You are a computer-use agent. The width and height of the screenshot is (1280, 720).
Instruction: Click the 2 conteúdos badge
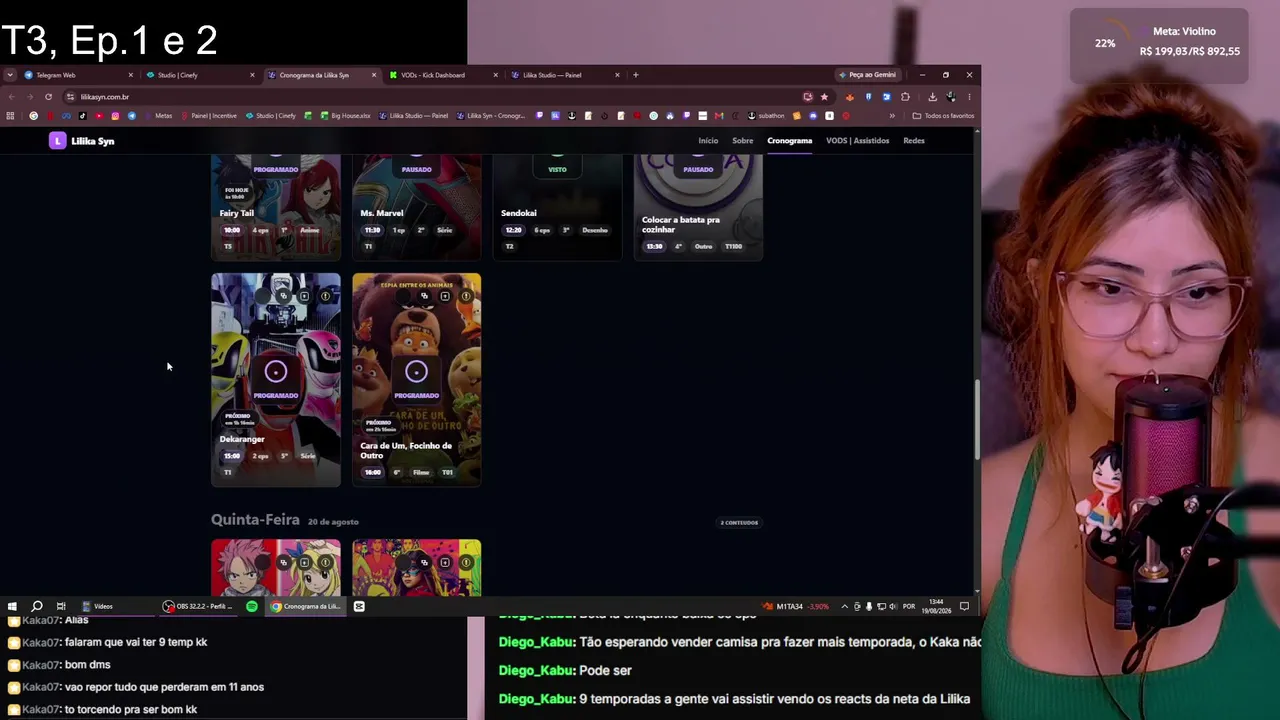tap(739, 522)
